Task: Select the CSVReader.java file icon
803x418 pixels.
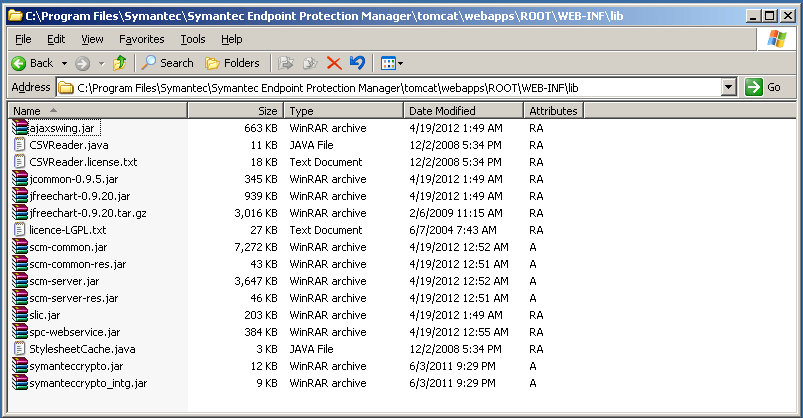Action: point(19,145)
